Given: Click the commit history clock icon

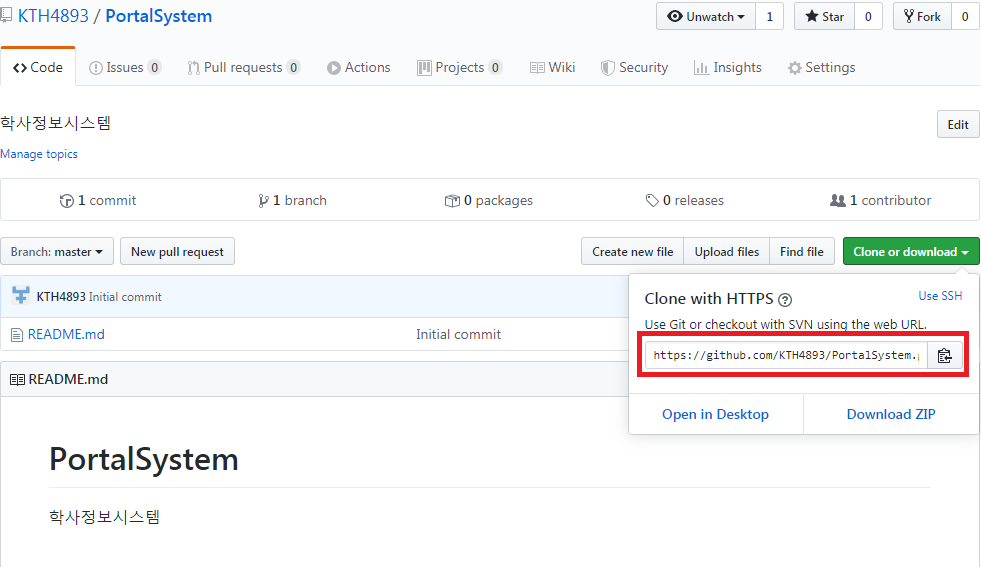Looking at the screenshot, I should (66, 201).
